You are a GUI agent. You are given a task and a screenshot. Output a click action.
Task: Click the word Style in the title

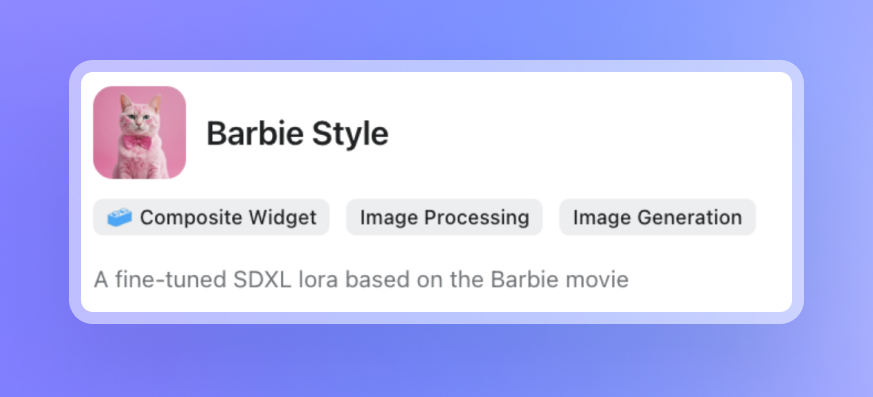pyautogui.click(x=350, y=134)
